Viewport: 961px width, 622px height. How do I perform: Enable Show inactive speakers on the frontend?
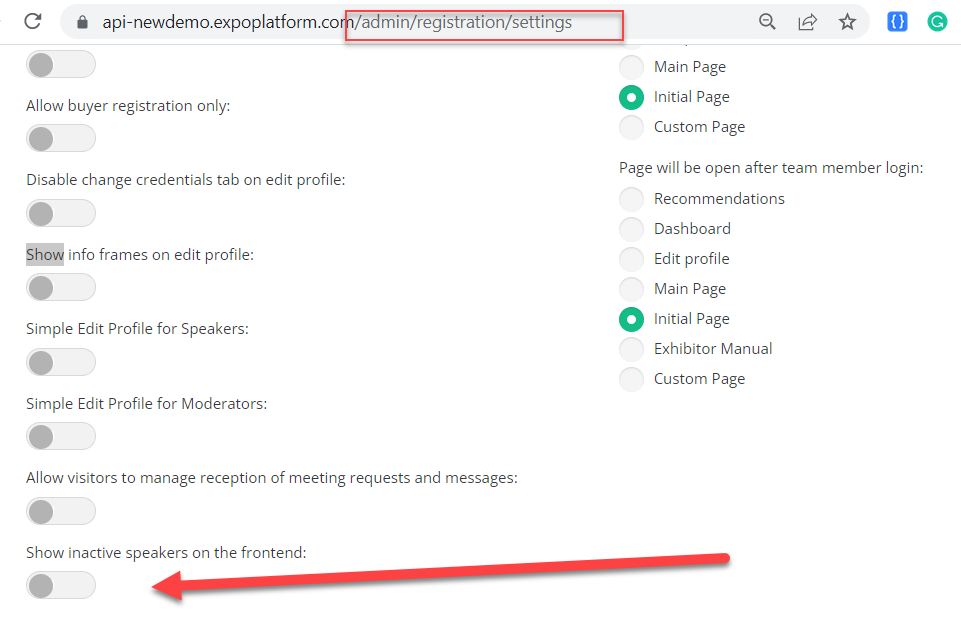(x=61, y=585)
